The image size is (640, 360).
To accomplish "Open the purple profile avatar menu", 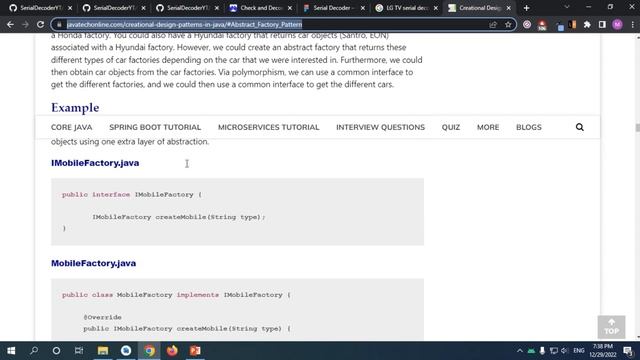I will click(x=617, y=24).
